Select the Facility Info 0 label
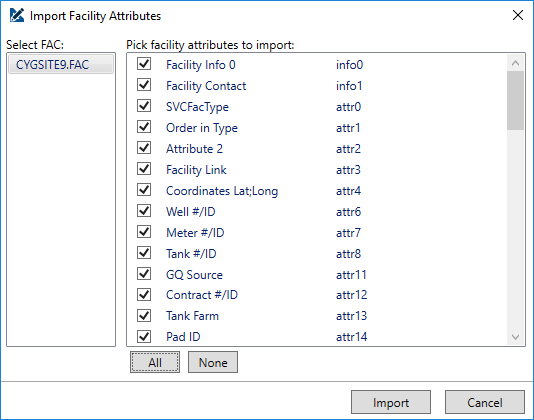The image size is (534, 420). pos(201,65)
